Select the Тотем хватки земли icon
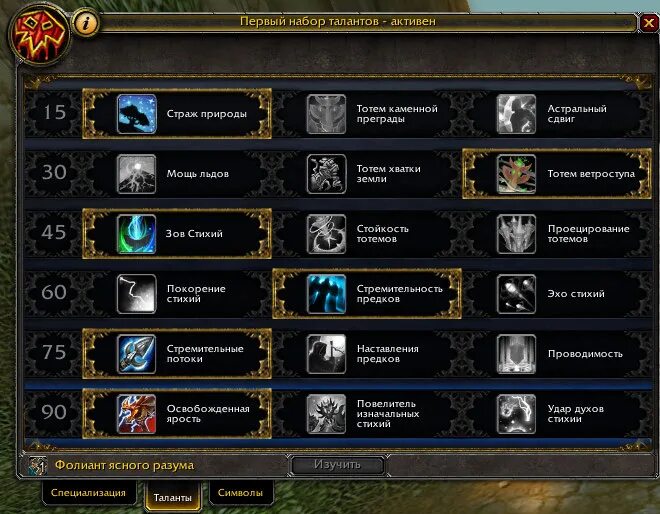Viewport: 660px width, 514px height. 326,174
